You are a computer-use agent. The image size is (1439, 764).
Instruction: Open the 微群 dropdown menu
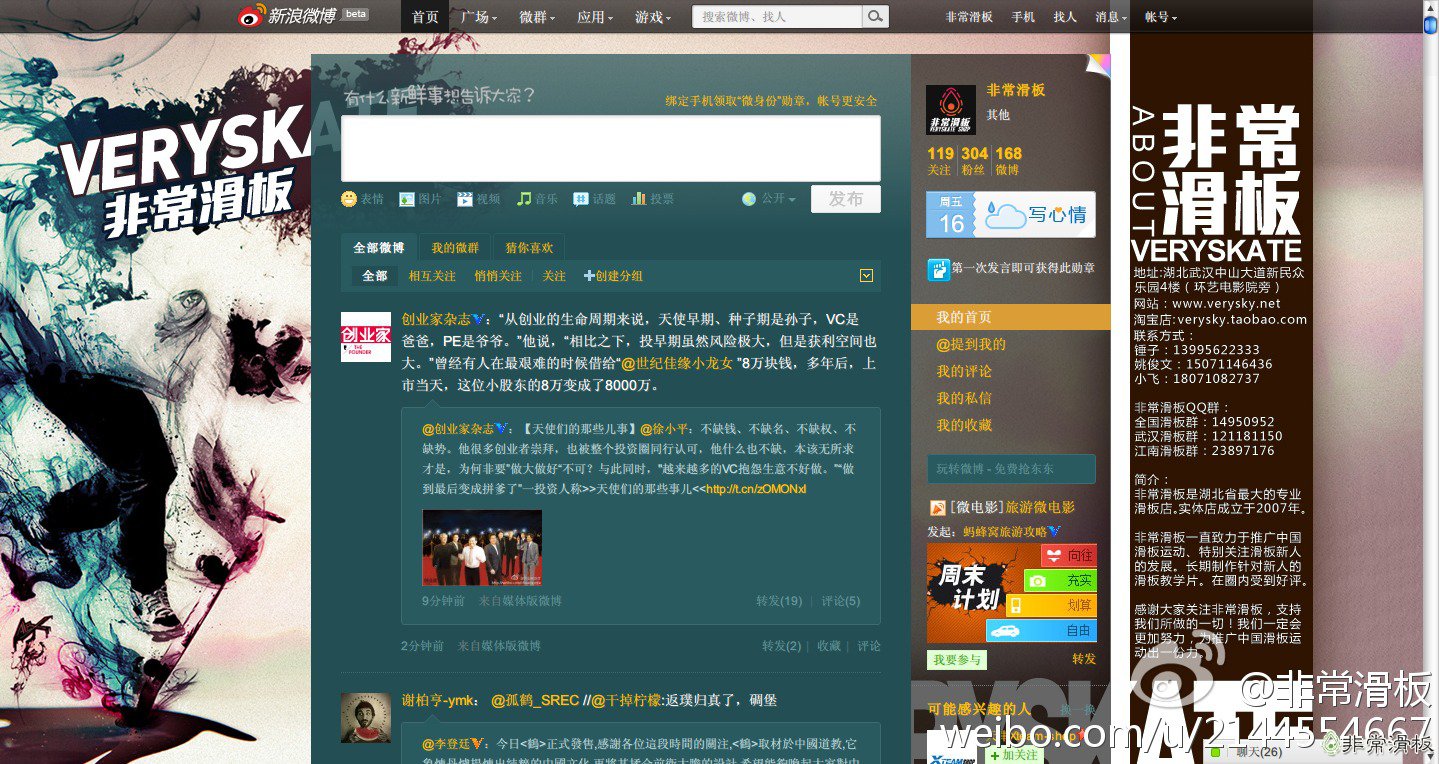point(537,17)
